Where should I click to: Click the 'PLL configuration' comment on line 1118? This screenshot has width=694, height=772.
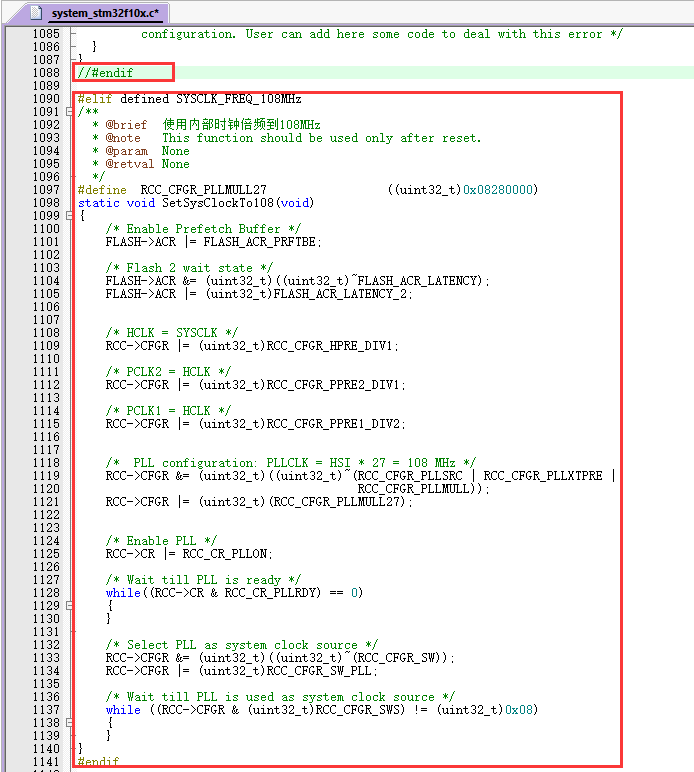(290, 463)
